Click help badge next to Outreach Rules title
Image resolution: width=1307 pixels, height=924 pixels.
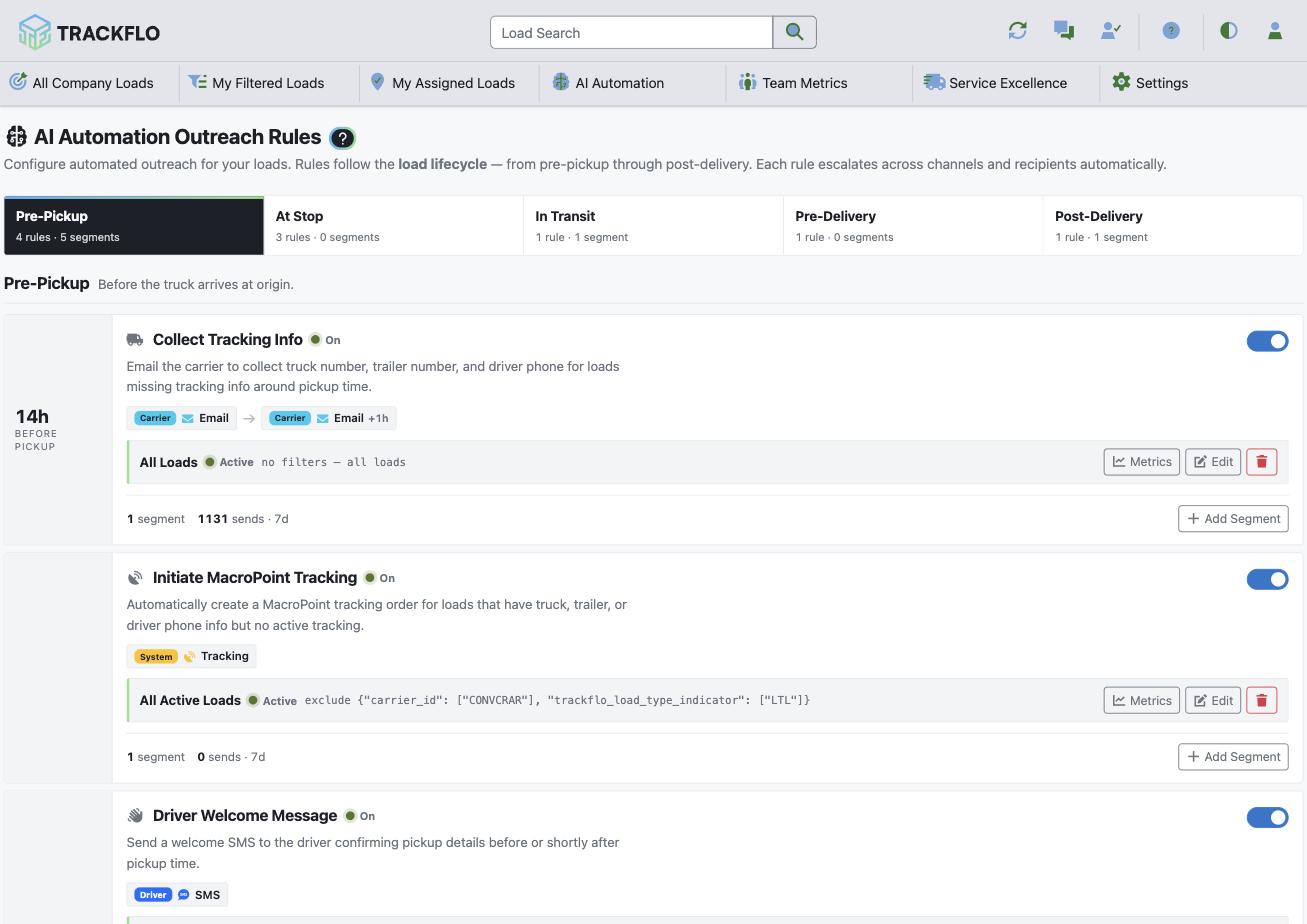(342, 138)
